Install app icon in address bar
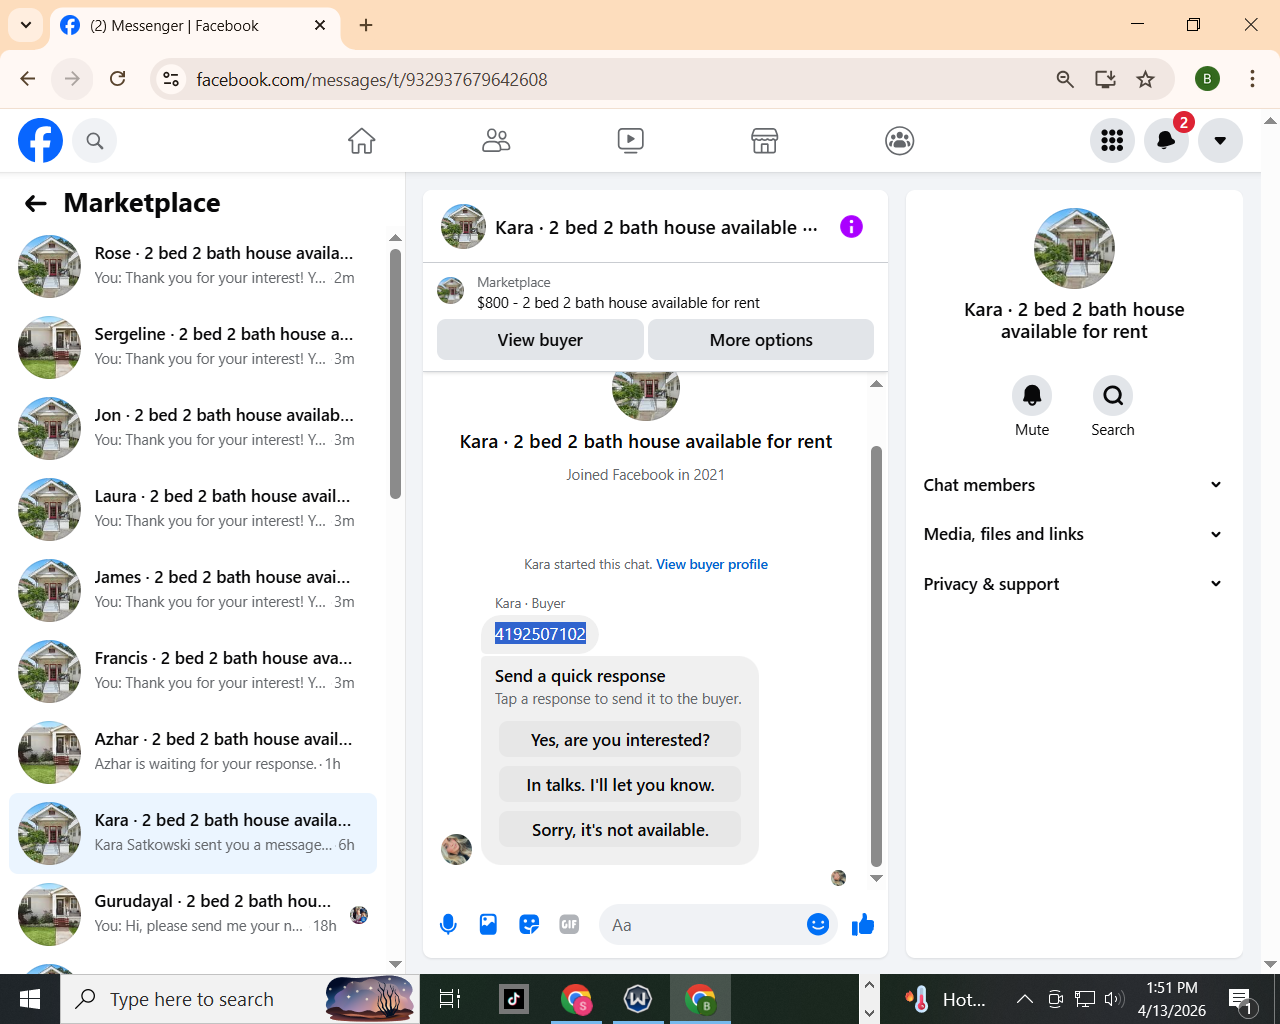Viewport: 1280px width, 1024px height. pyautogui.click(x=1105, y=79)
